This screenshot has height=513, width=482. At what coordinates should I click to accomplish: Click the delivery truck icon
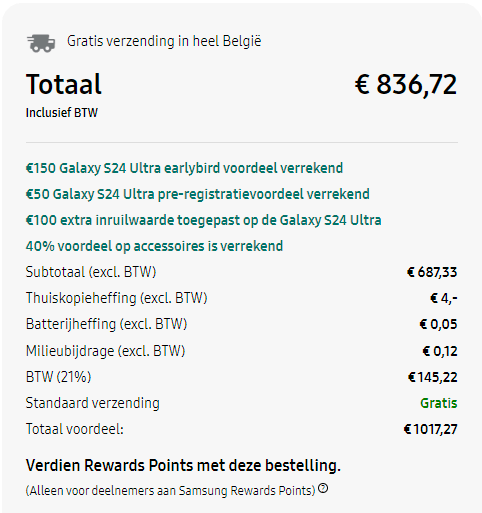[x=41, y=43]
